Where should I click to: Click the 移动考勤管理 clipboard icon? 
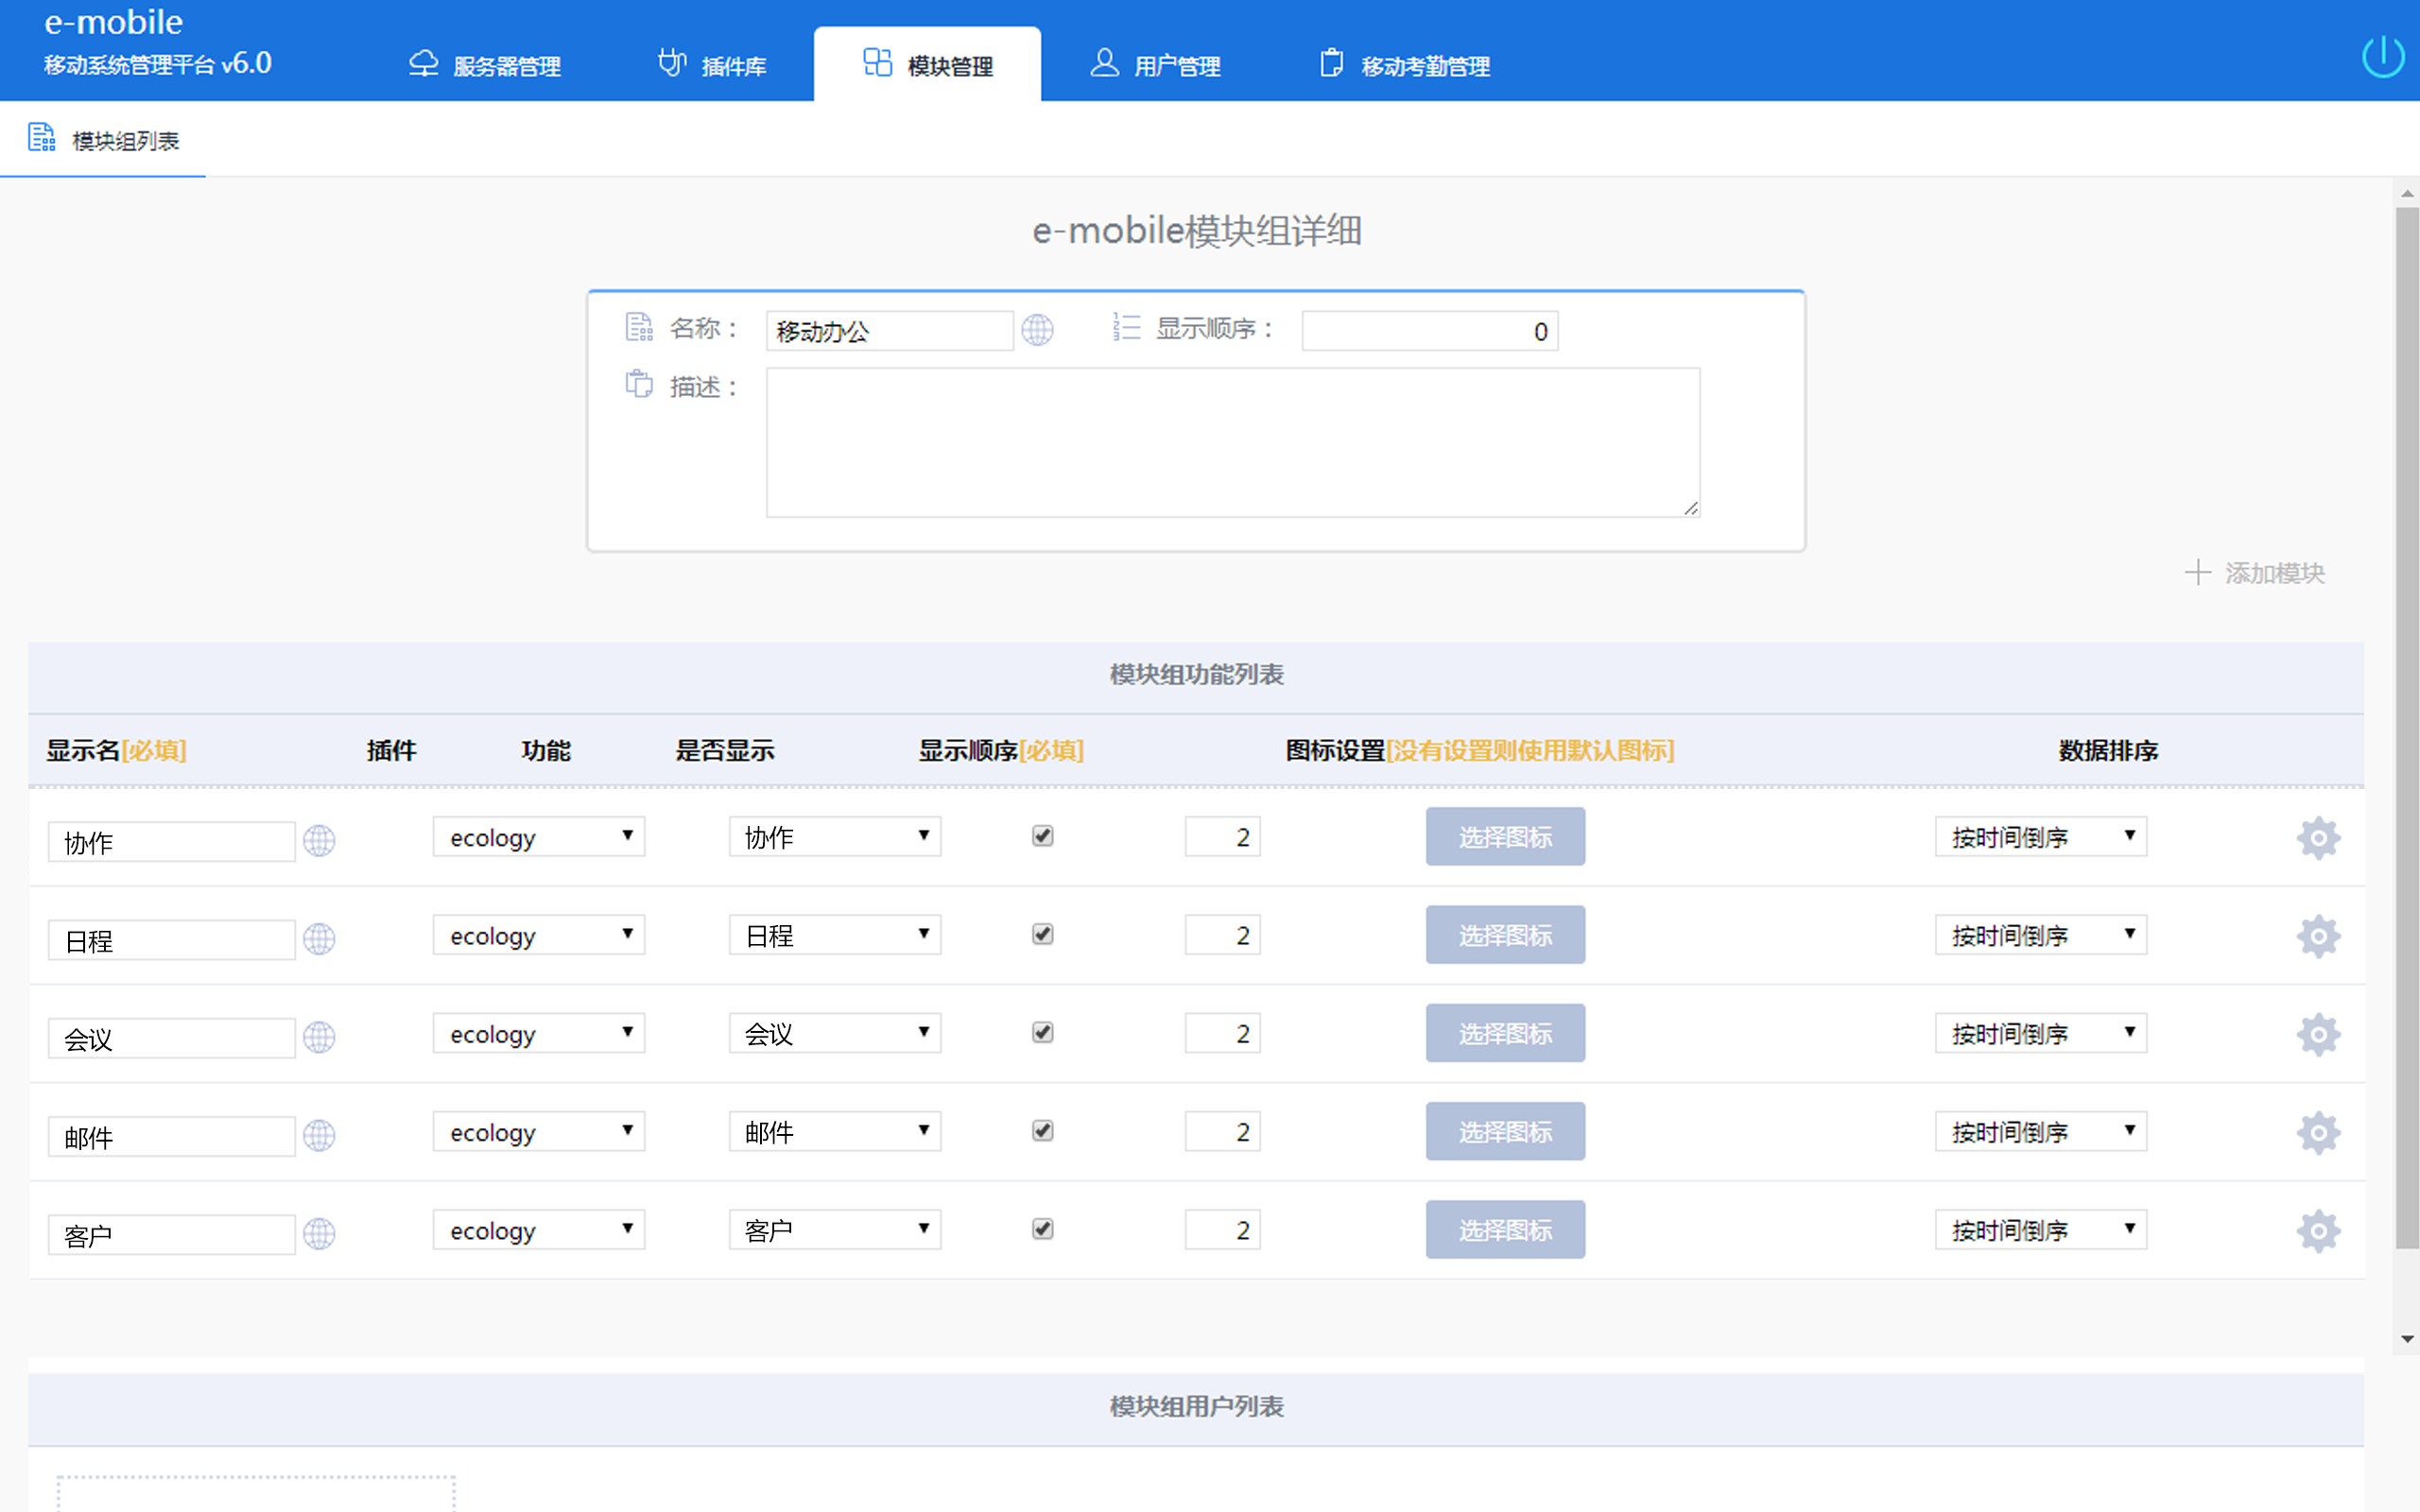click(1331, 63)
